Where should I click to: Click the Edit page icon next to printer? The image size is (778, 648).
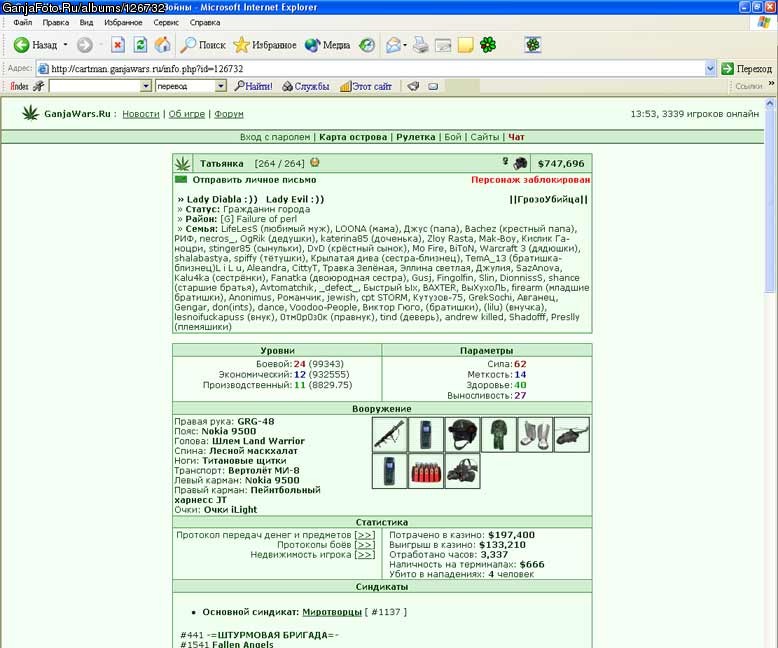coord(443,45)
